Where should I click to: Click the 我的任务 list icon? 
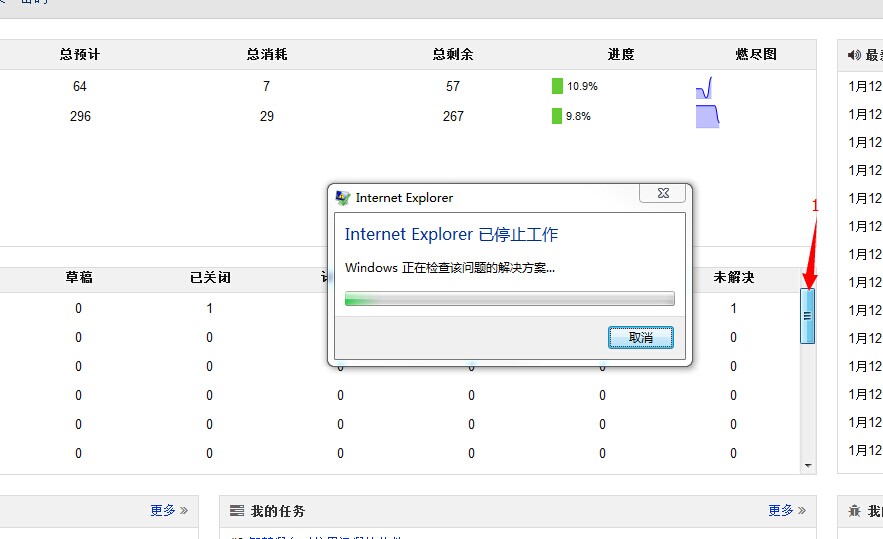(237, 510)
